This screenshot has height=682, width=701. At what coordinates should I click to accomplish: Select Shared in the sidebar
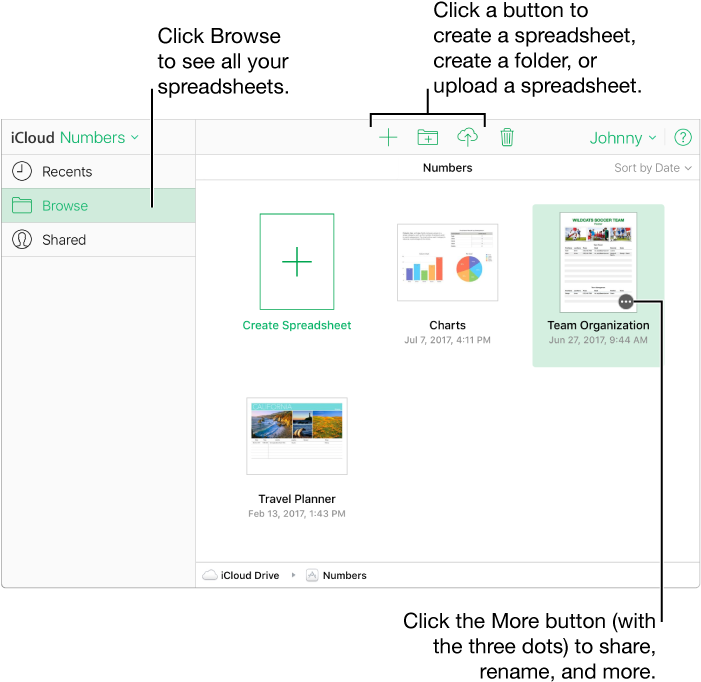pos(98,240)
